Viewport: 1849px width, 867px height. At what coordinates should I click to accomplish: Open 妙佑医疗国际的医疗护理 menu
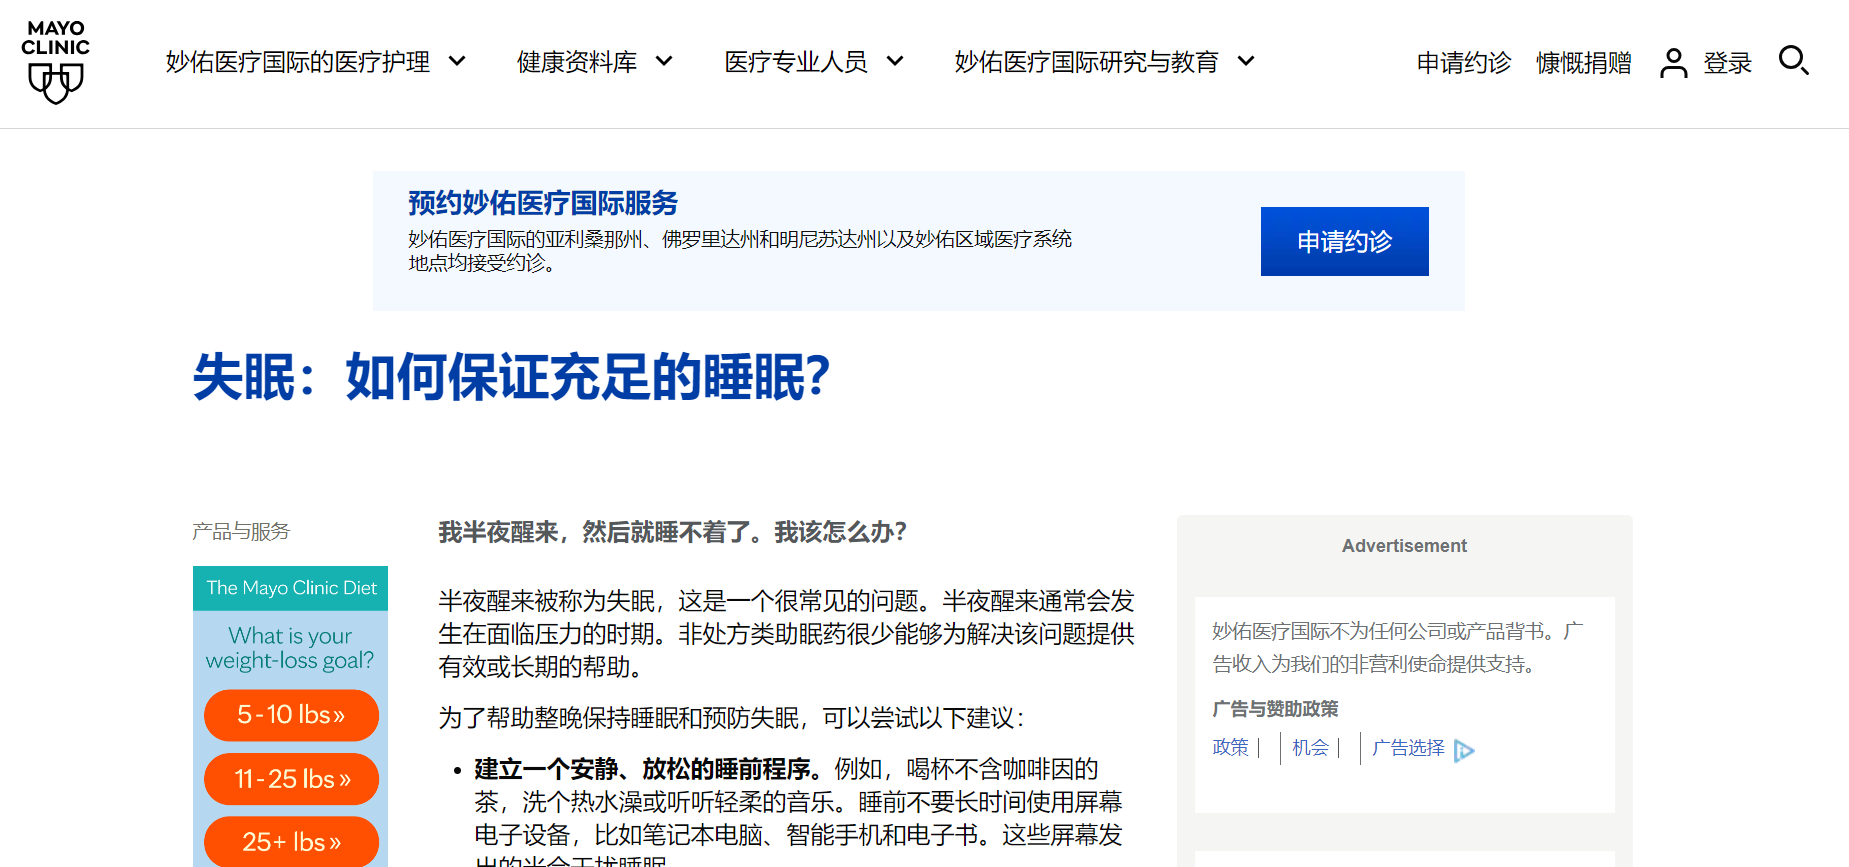point(298,62)
